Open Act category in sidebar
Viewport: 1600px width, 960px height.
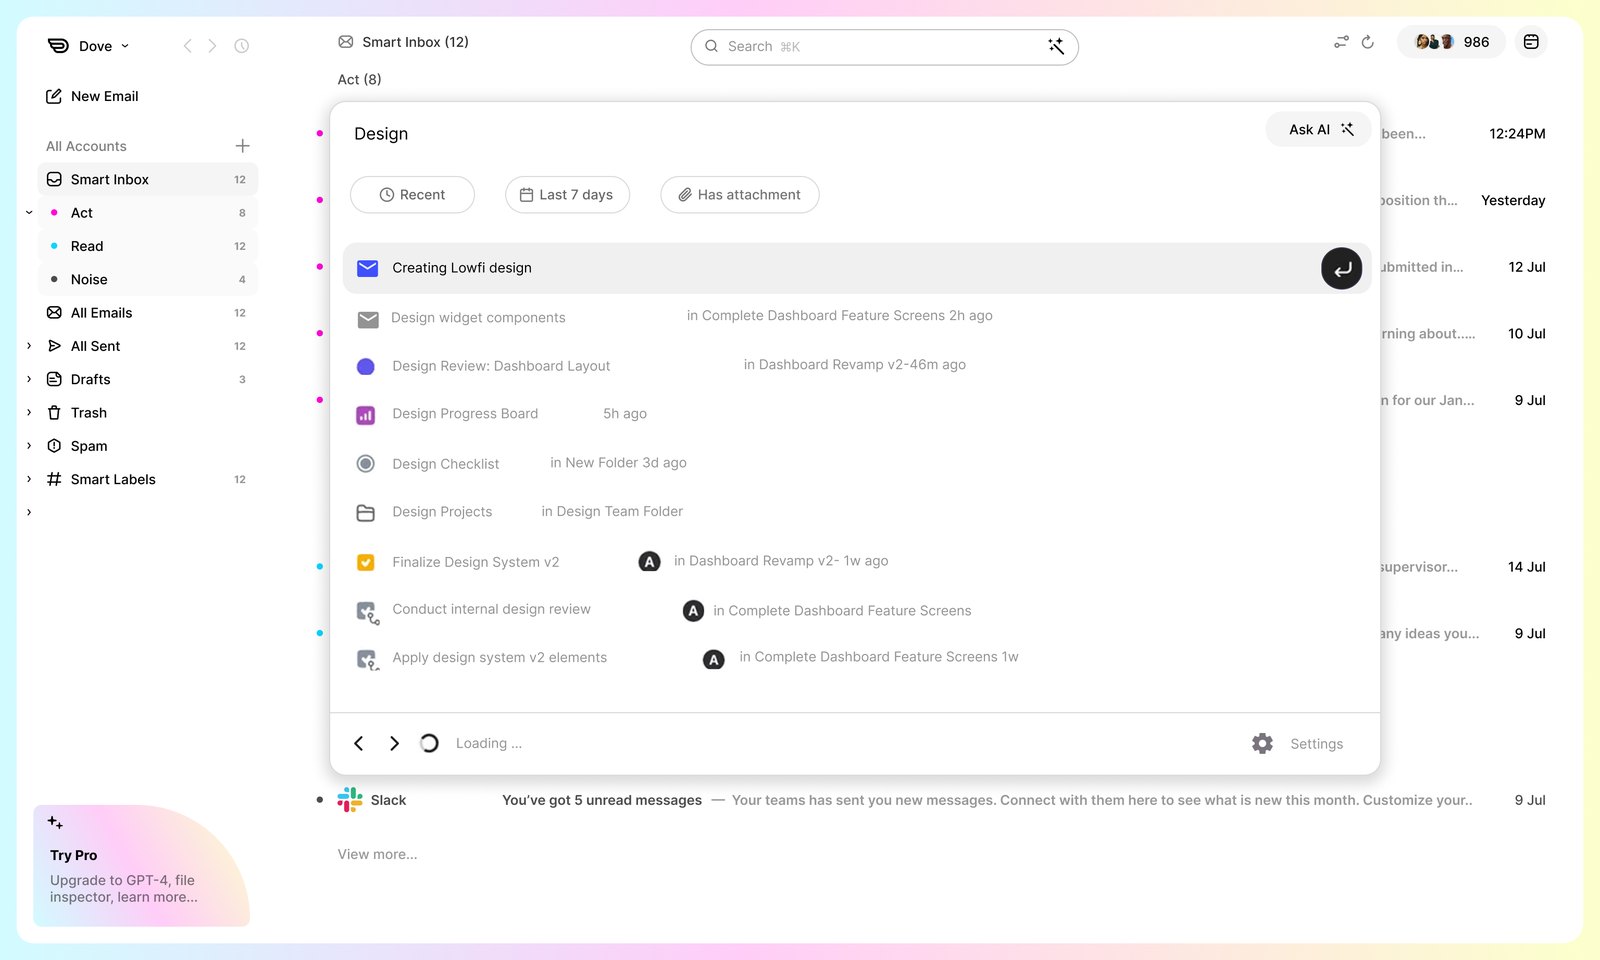[x=148, y=213]
